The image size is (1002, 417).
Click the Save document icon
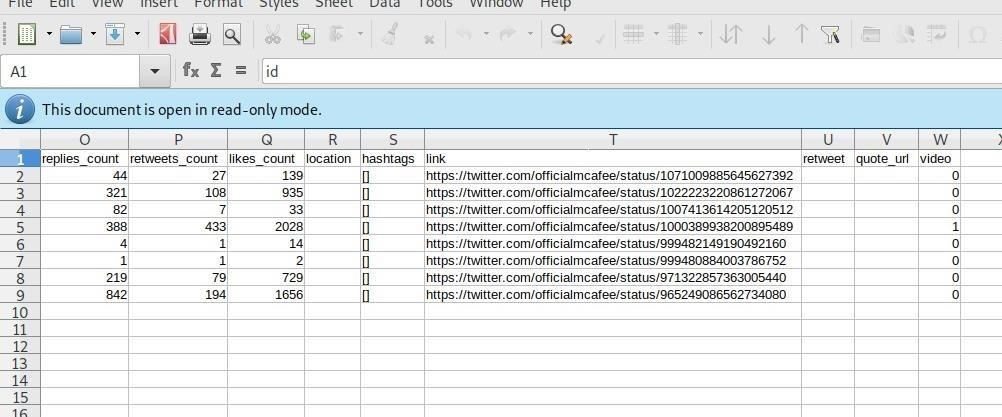pyautogui.click(x=115, y=34)
